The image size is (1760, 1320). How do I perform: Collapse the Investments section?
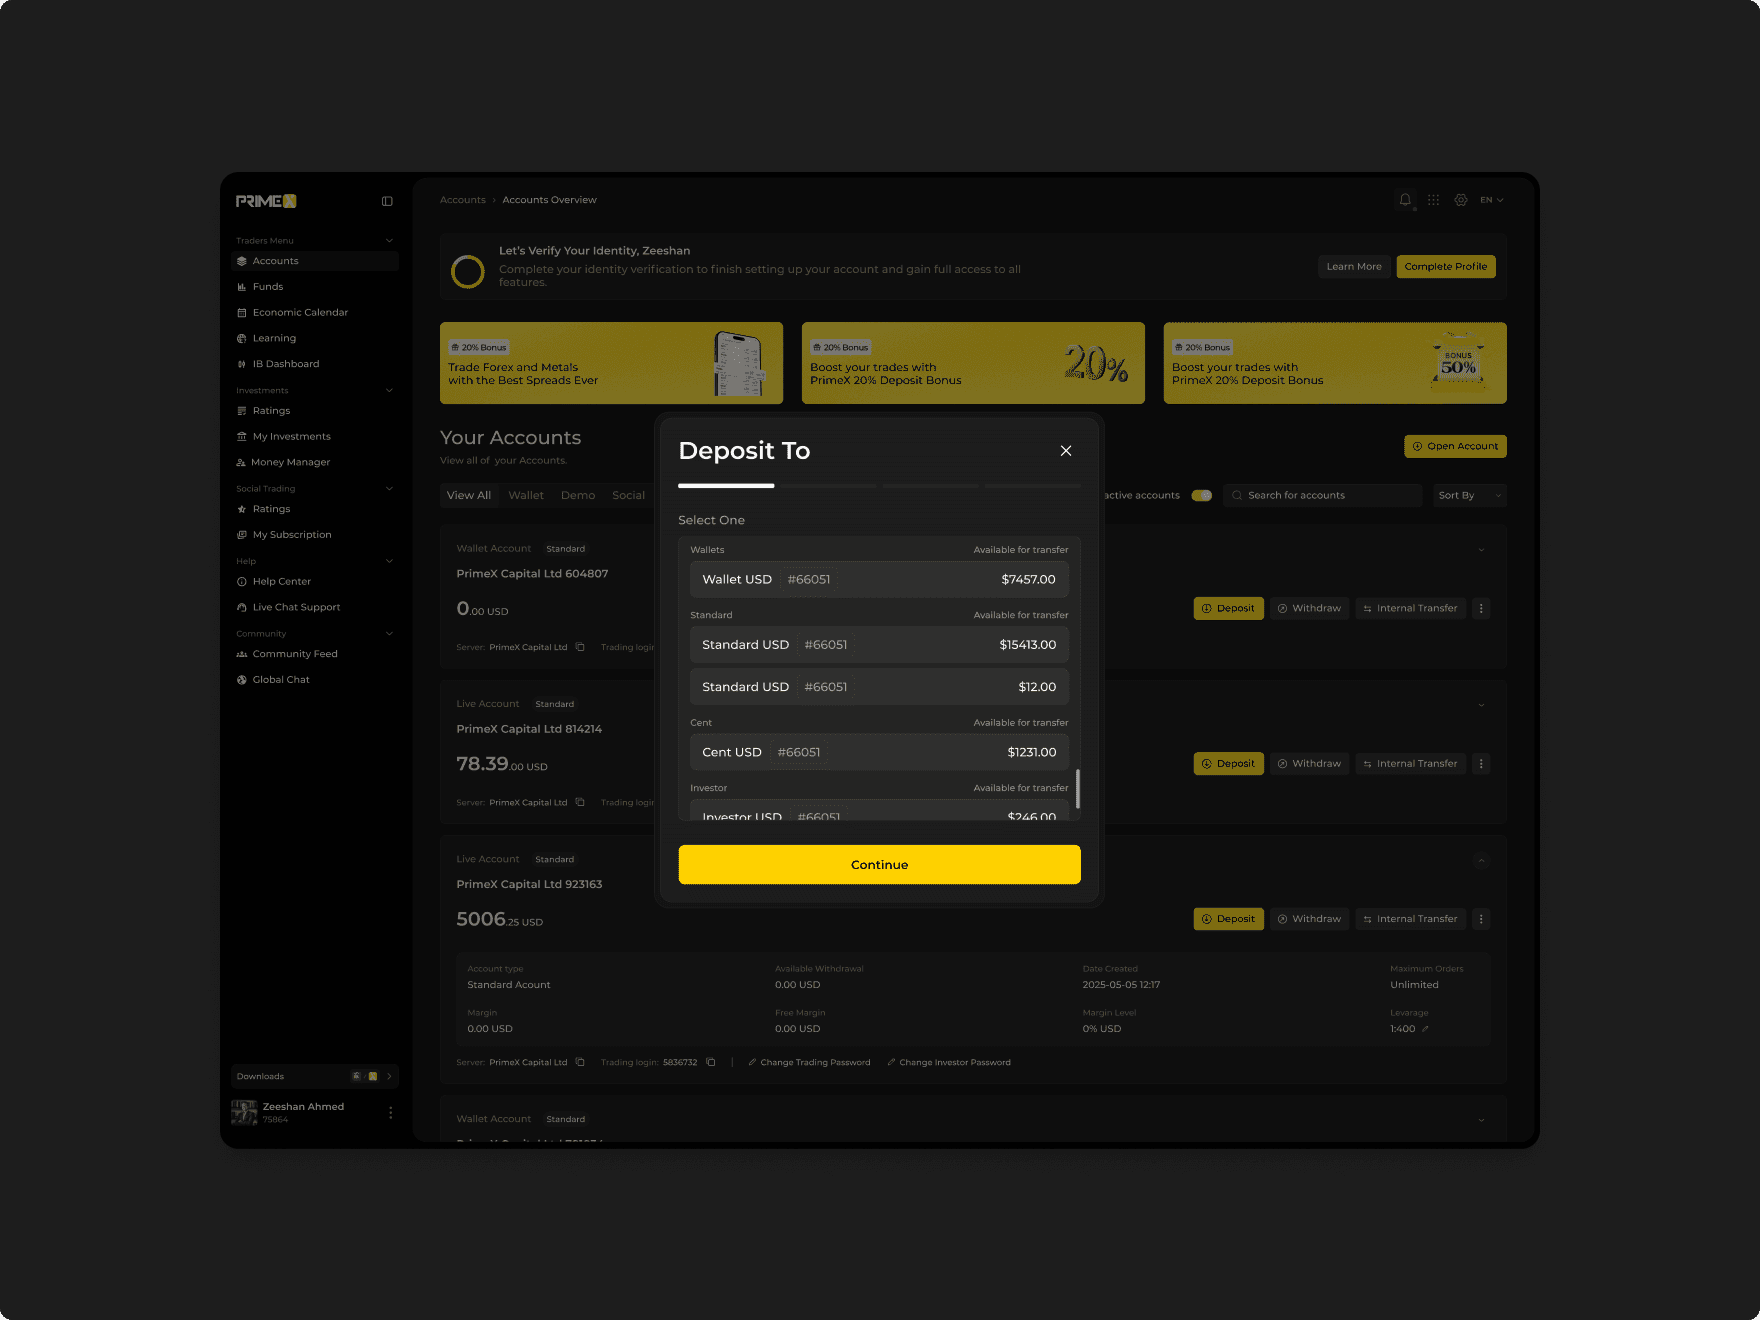tap(389, 390)
